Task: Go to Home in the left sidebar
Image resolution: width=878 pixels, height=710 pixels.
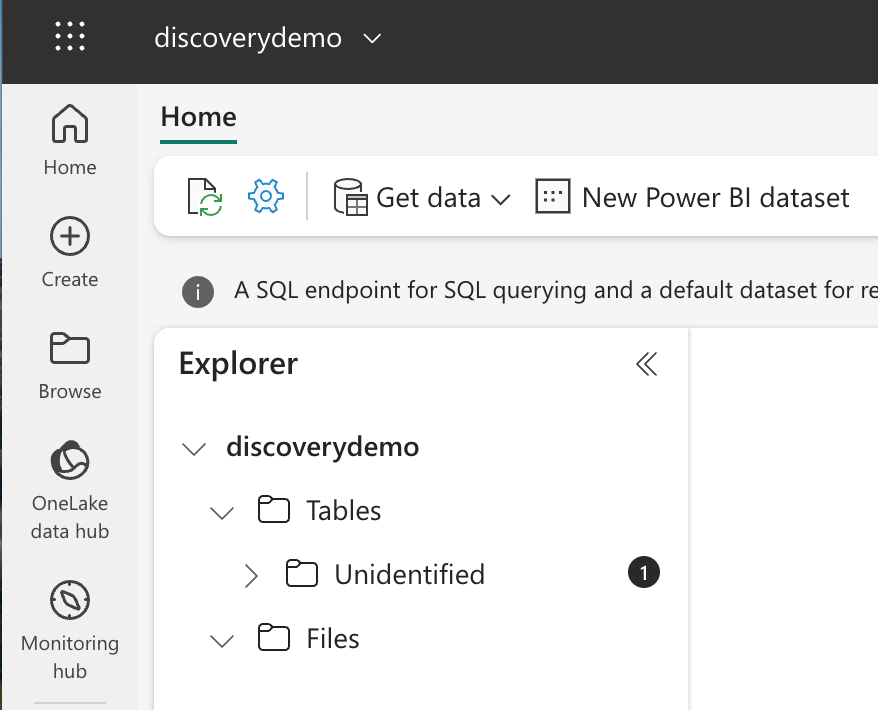Action: coord(70,139)
